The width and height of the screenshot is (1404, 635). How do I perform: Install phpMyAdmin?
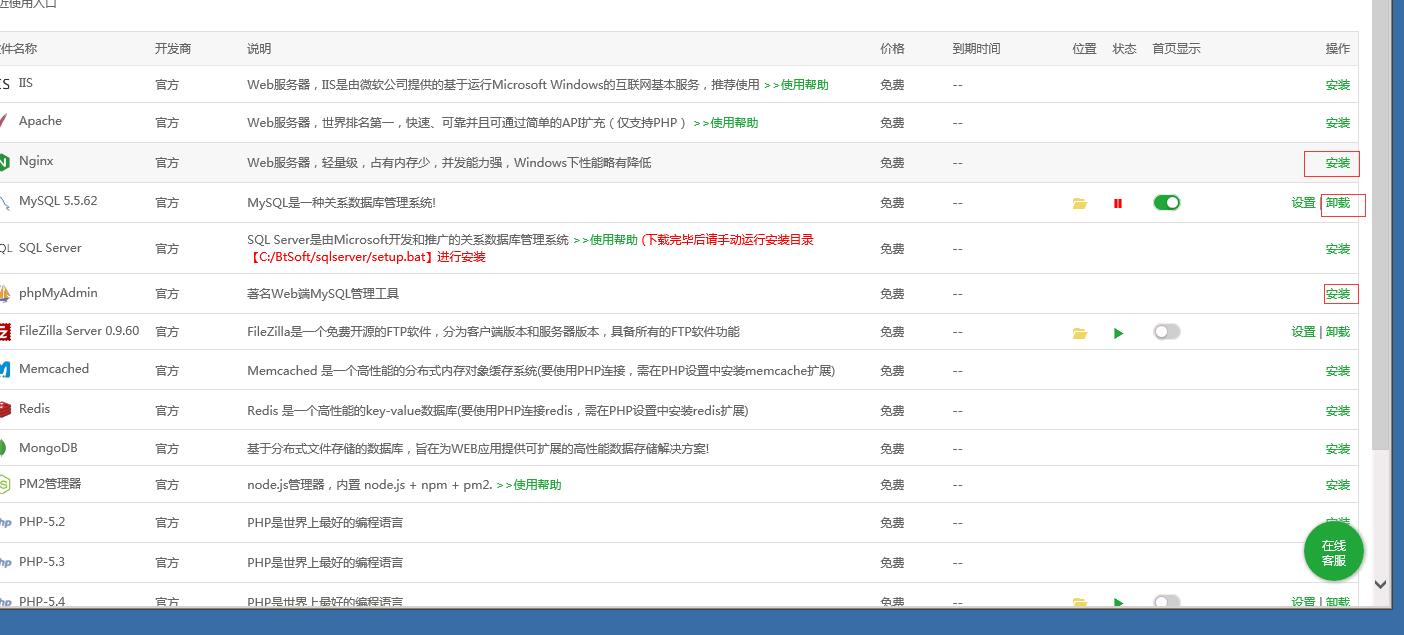[x=1337, y=294]
